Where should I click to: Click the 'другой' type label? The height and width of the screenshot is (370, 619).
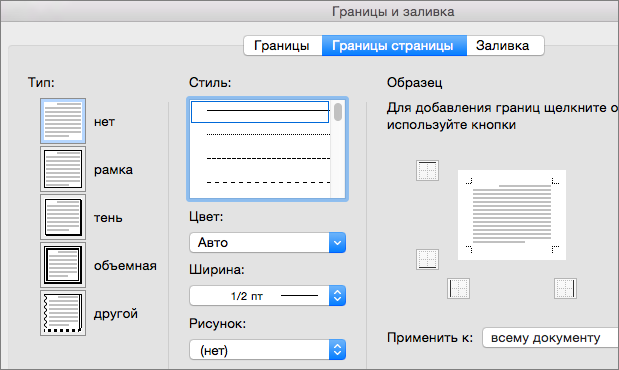(x=116, y=314)
